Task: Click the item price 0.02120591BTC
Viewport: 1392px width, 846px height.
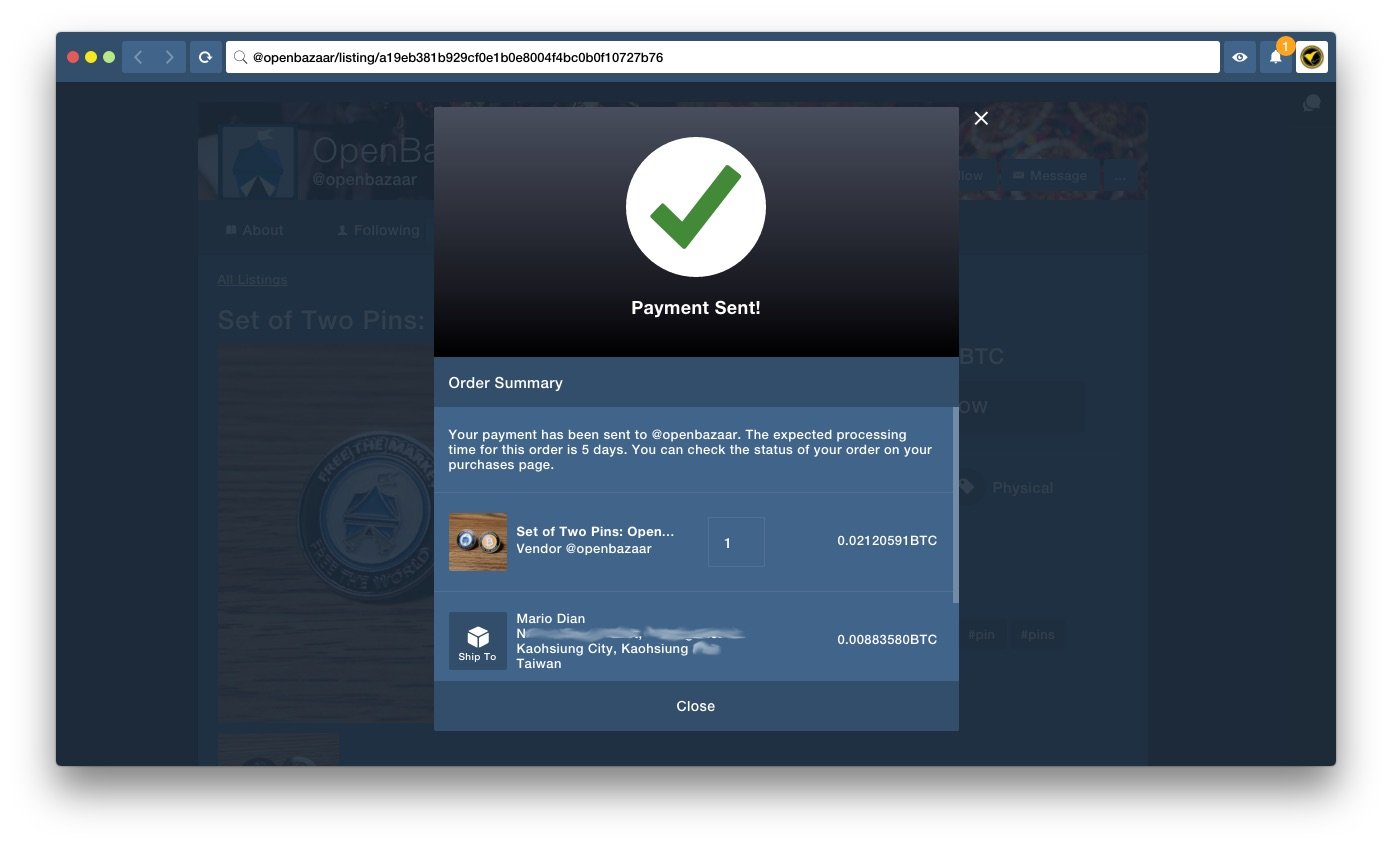Action: [887, 541]
